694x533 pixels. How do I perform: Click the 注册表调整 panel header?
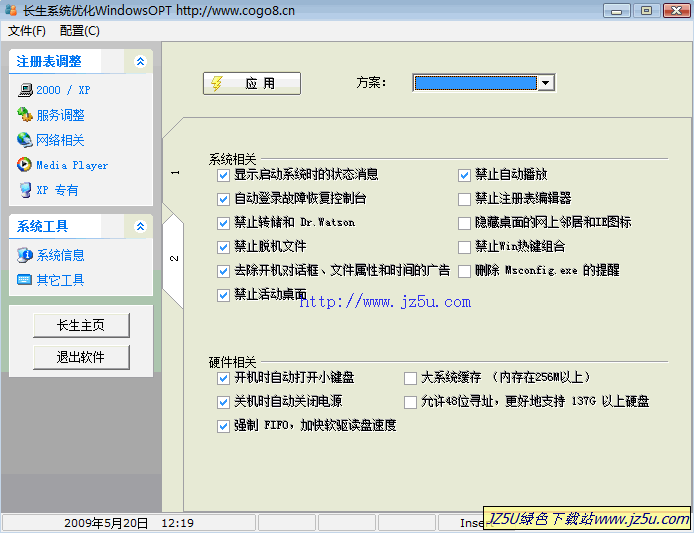tap(81, 61)
